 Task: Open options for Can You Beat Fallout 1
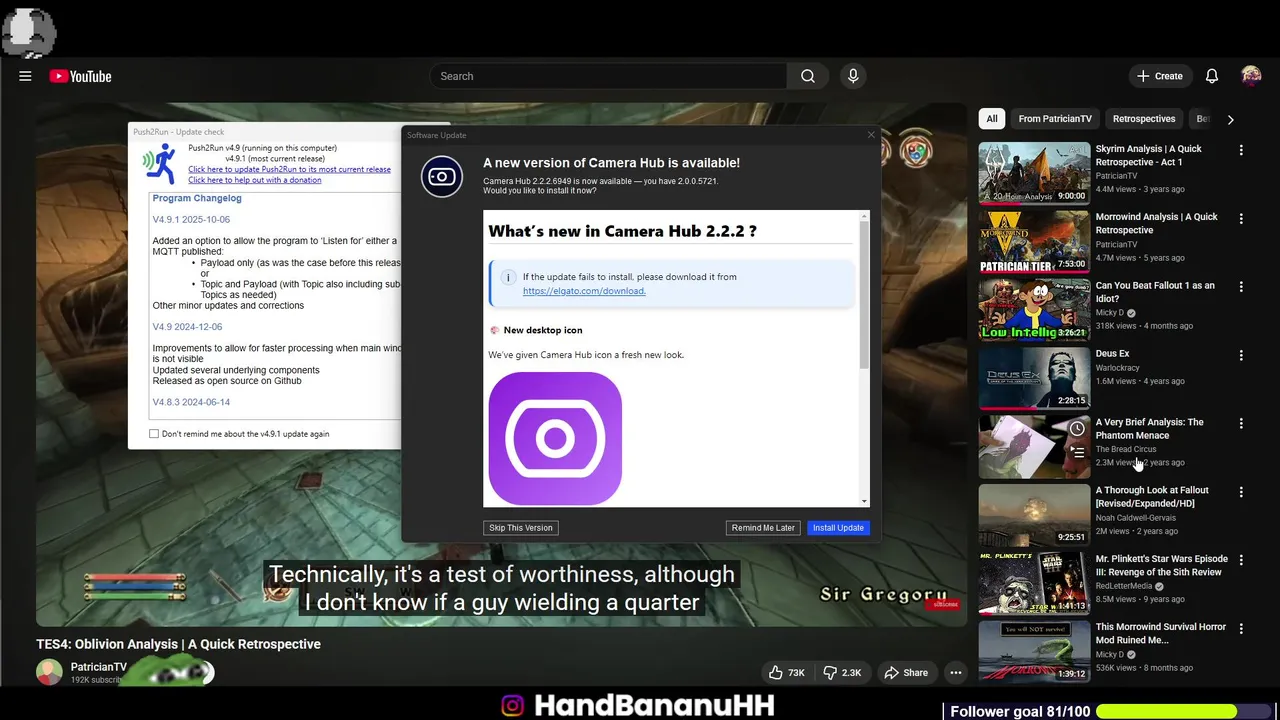click(x=1241, y=287)
